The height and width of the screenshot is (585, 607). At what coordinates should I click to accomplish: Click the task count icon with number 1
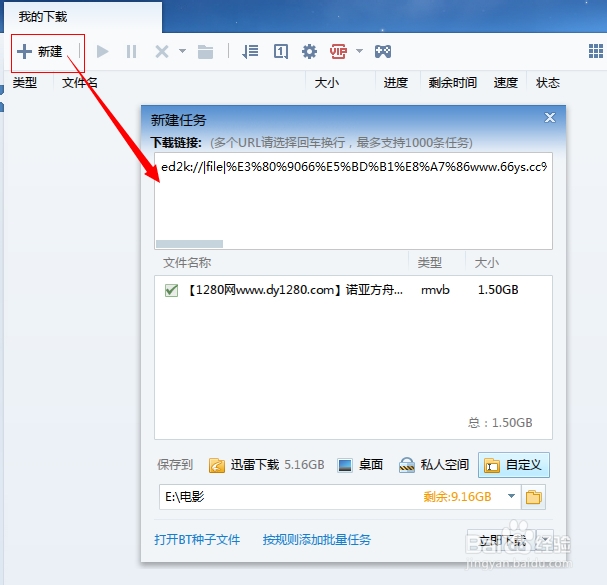coord(281,51)
